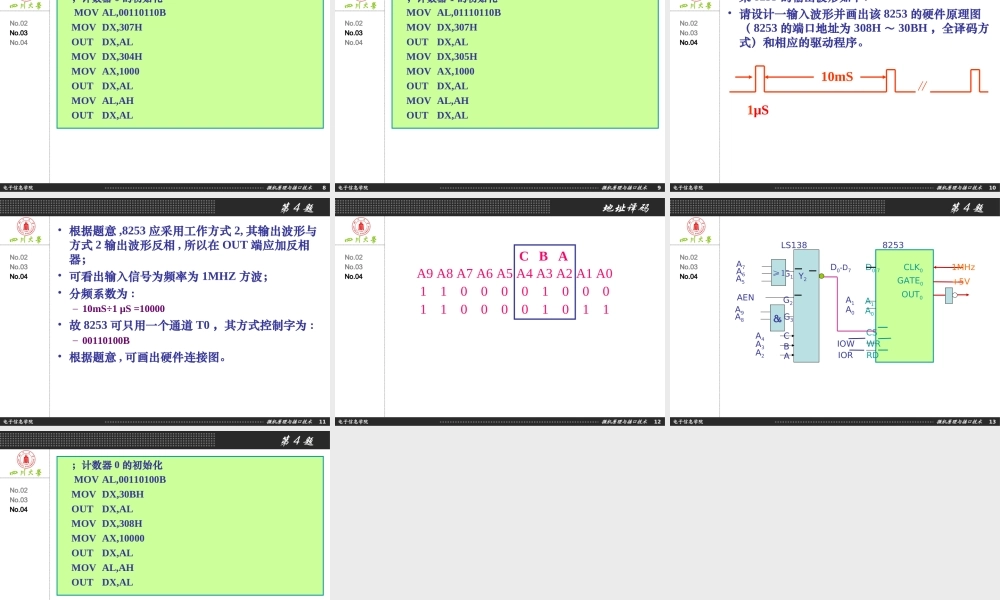Click the AND gate symbol in the circuit diagram

[x=778, y=318]
